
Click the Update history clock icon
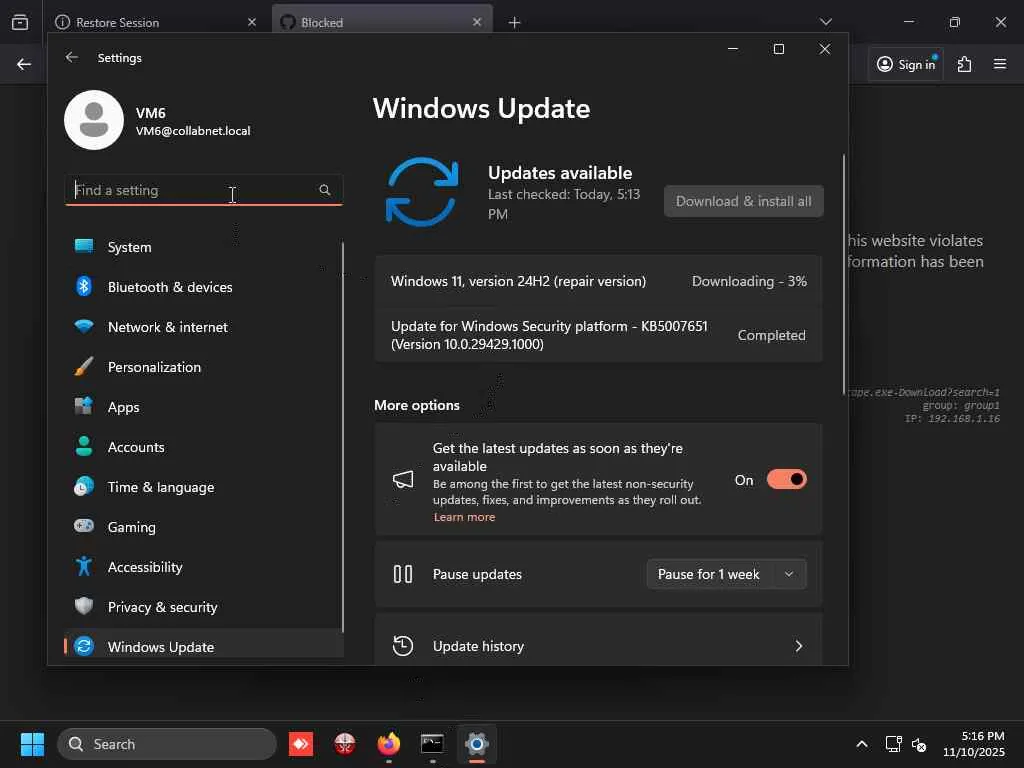coord(403,646)
